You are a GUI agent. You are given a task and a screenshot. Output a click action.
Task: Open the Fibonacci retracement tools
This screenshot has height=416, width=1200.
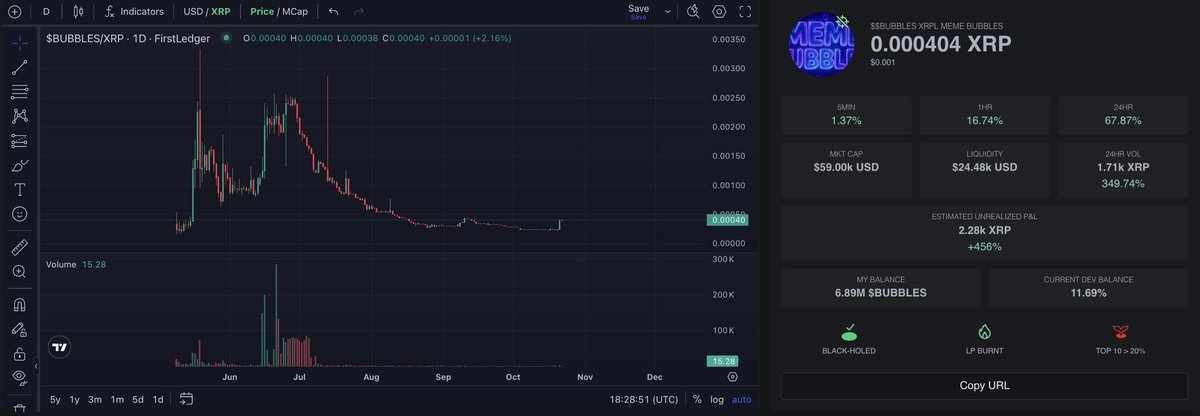20,92
